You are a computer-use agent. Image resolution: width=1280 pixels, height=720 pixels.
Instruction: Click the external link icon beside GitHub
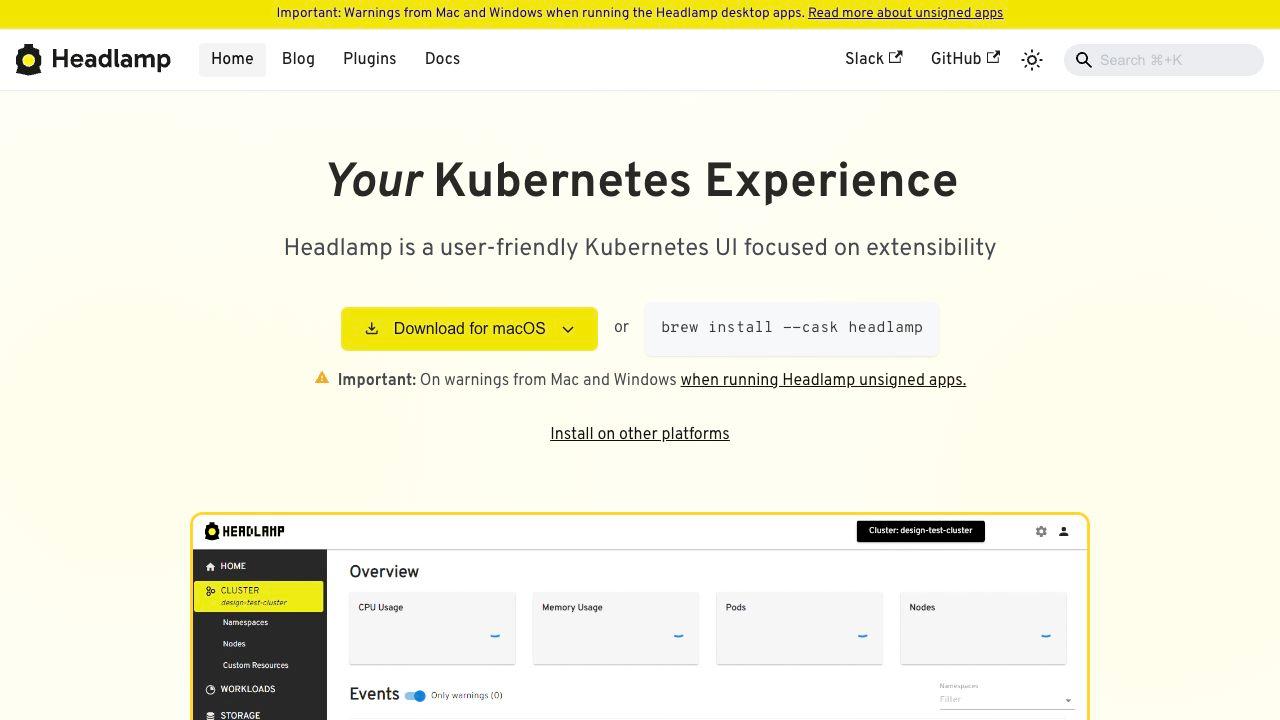tap(993, 57)
